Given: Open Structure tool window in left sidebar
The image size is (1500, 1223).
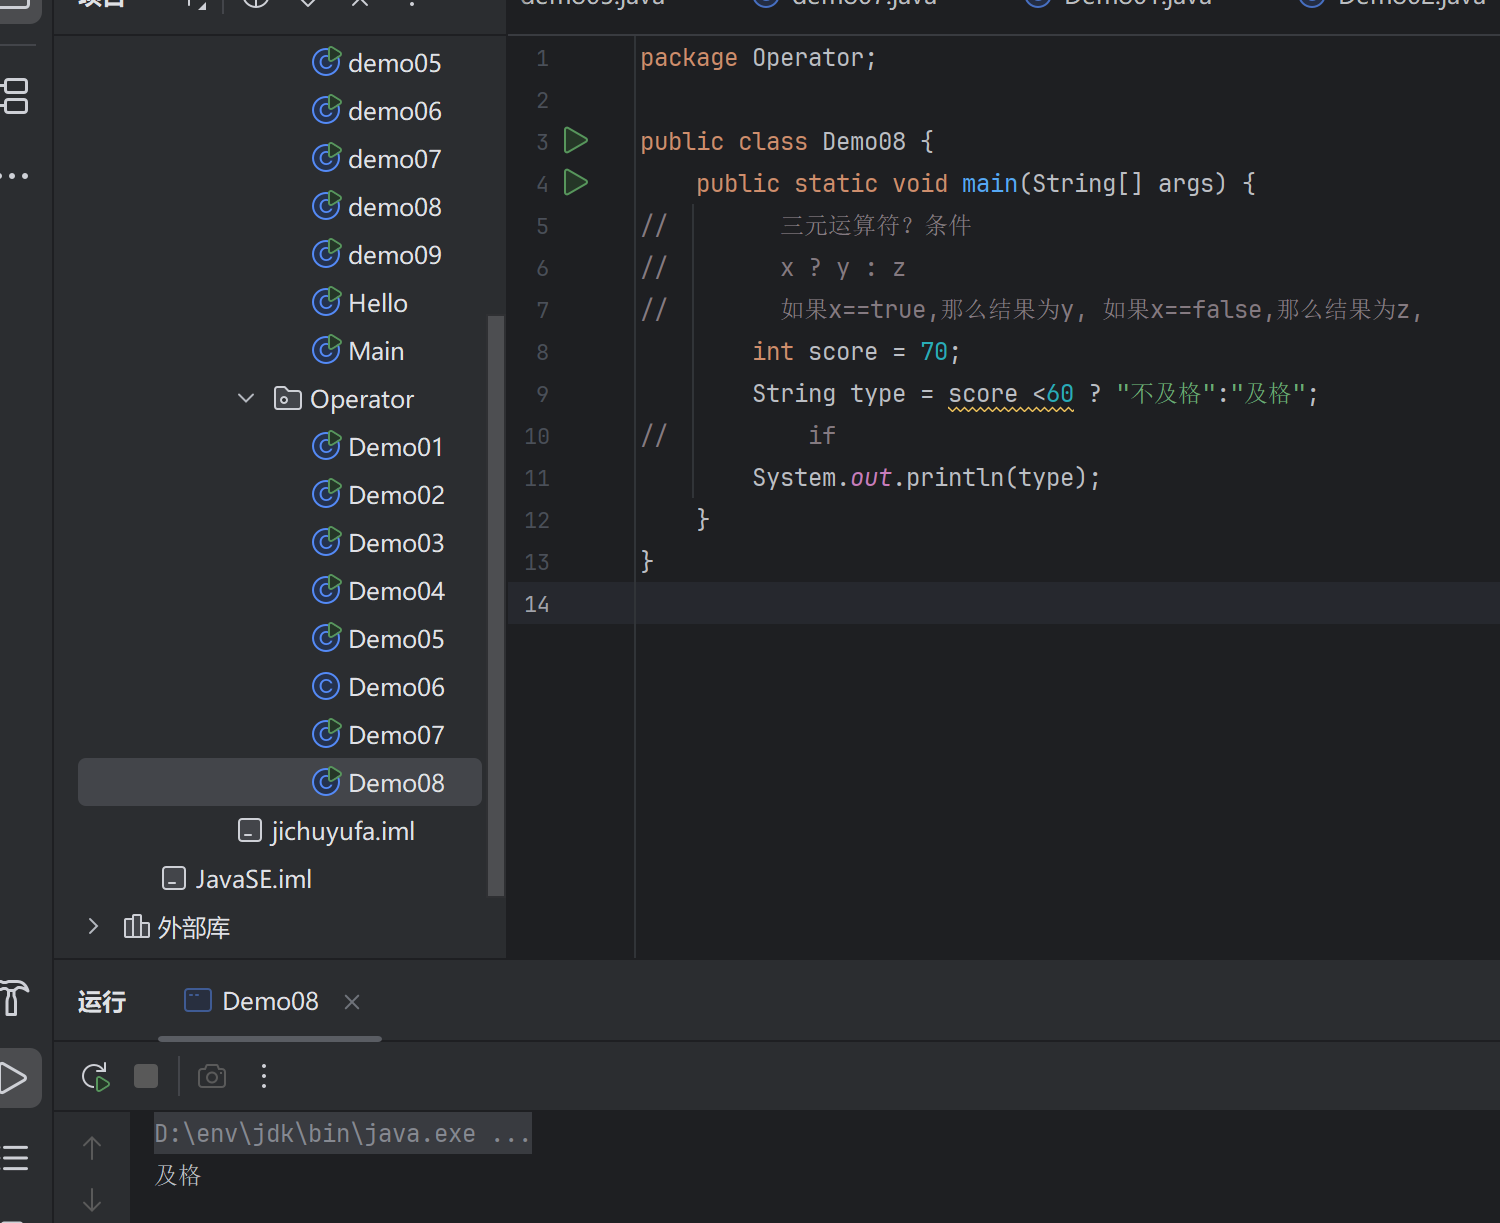Looking at the screenshot, I should pos(15,97).
